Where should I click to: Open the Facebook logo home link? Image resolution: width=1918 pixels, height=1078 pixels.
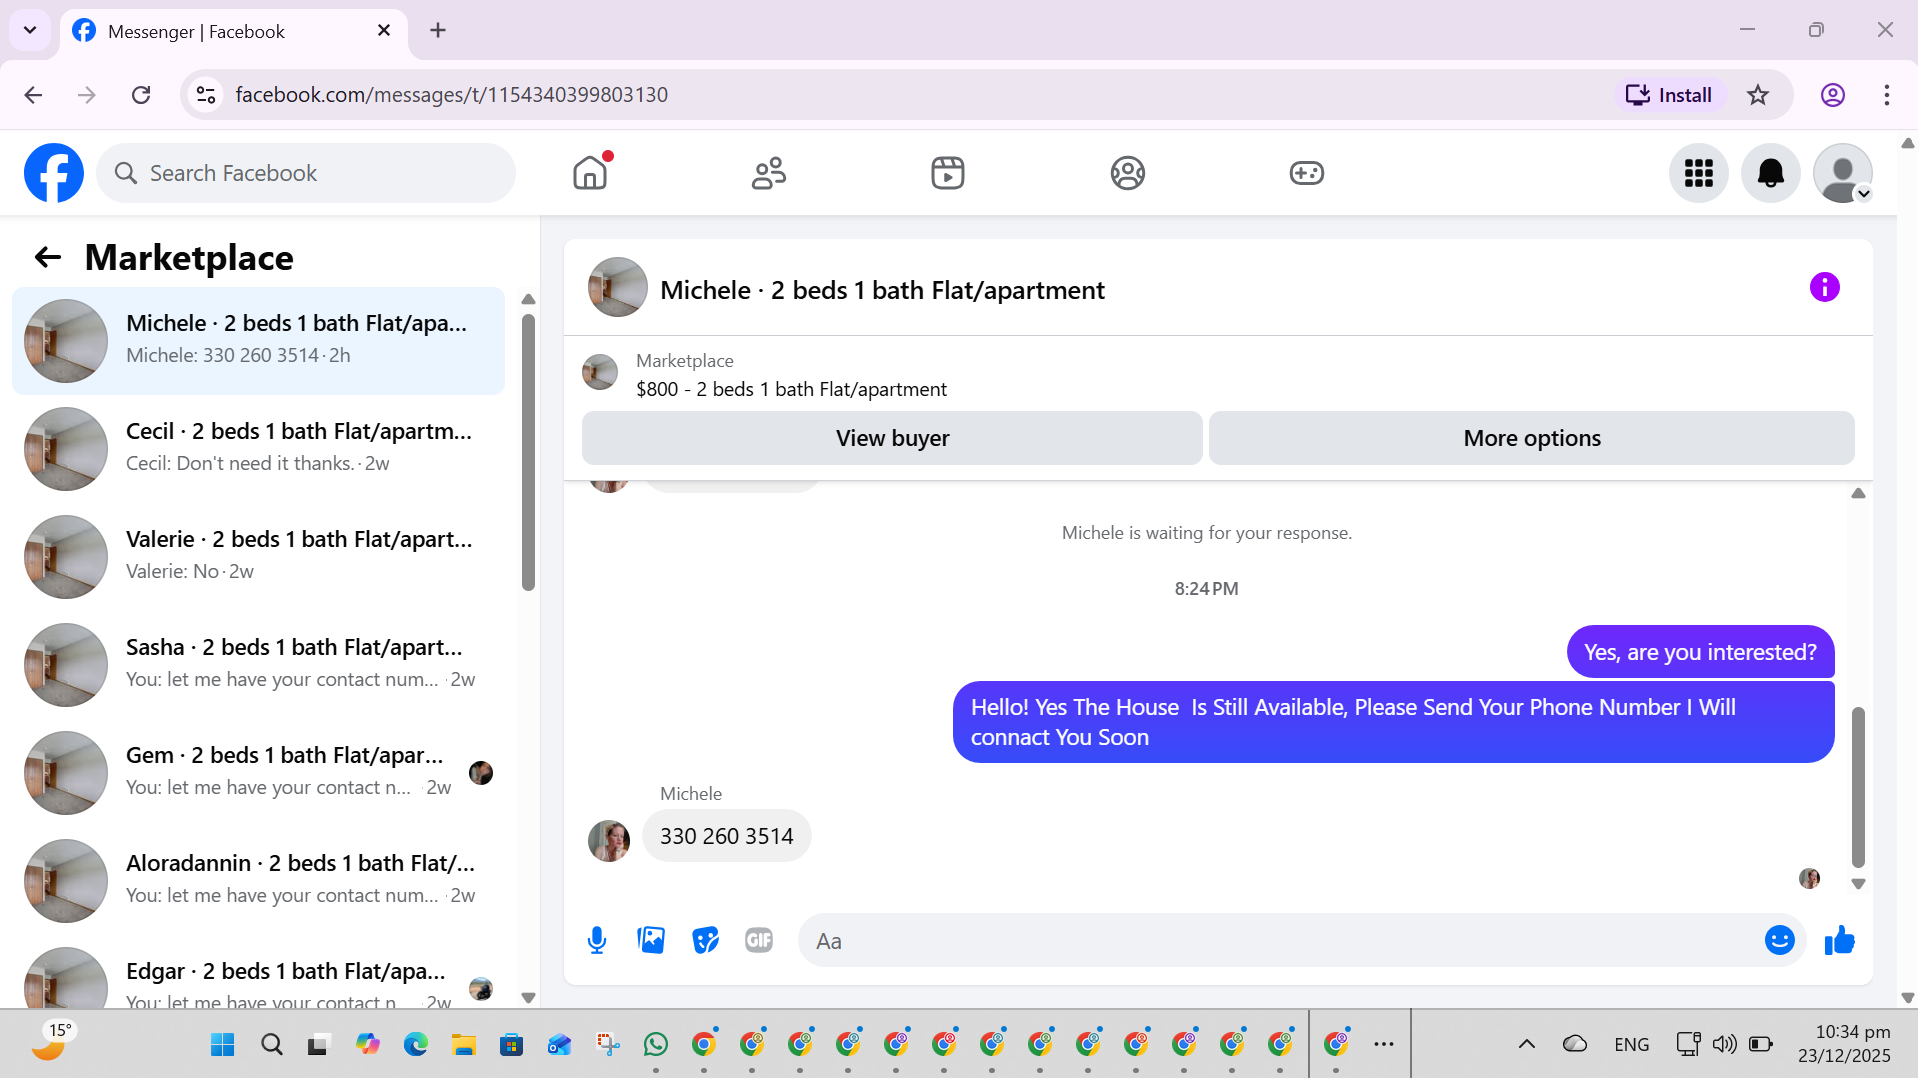click(54, 173)
